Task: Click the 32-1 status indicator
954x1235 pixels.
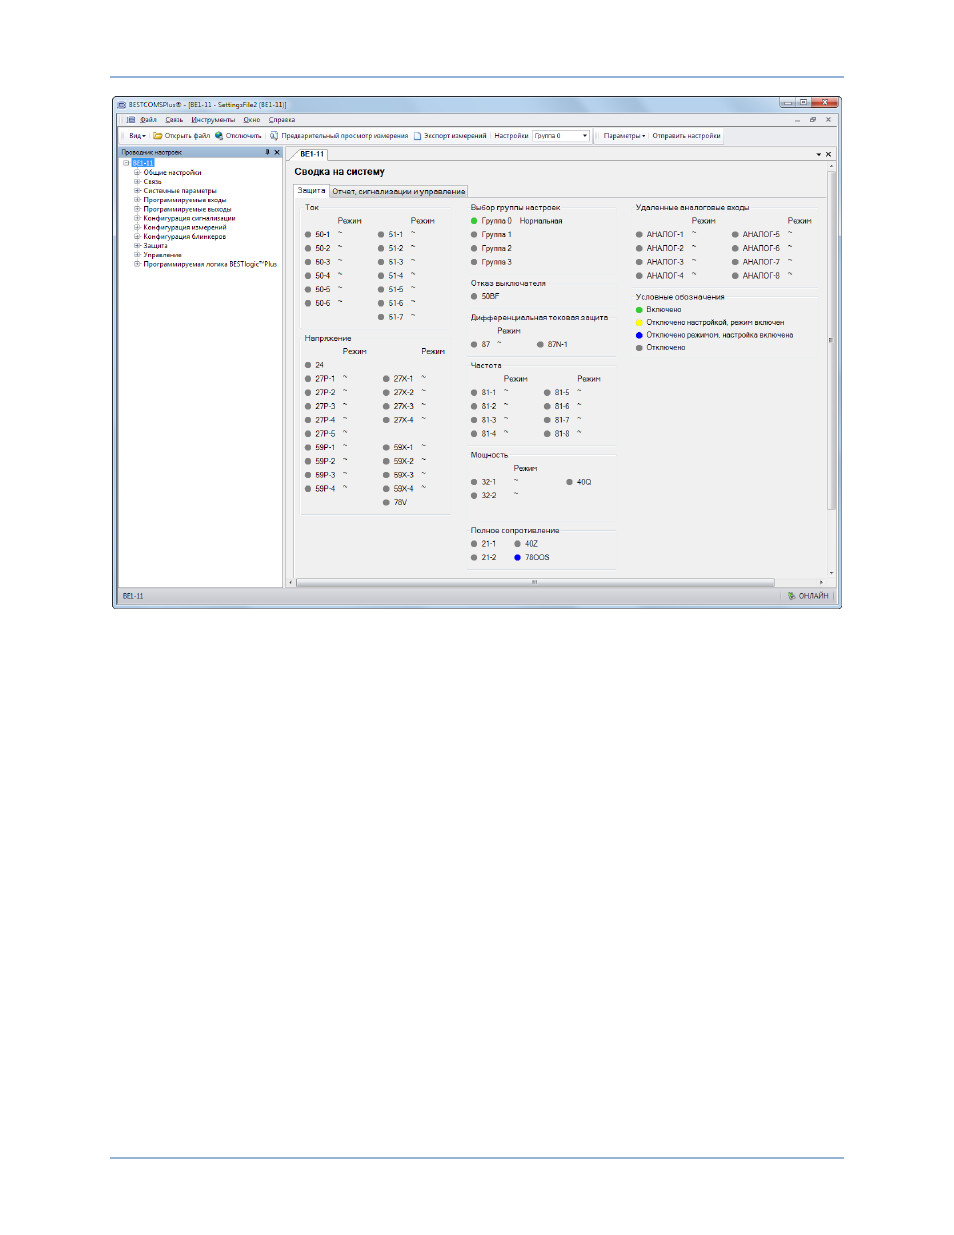Action: [474, 482]
